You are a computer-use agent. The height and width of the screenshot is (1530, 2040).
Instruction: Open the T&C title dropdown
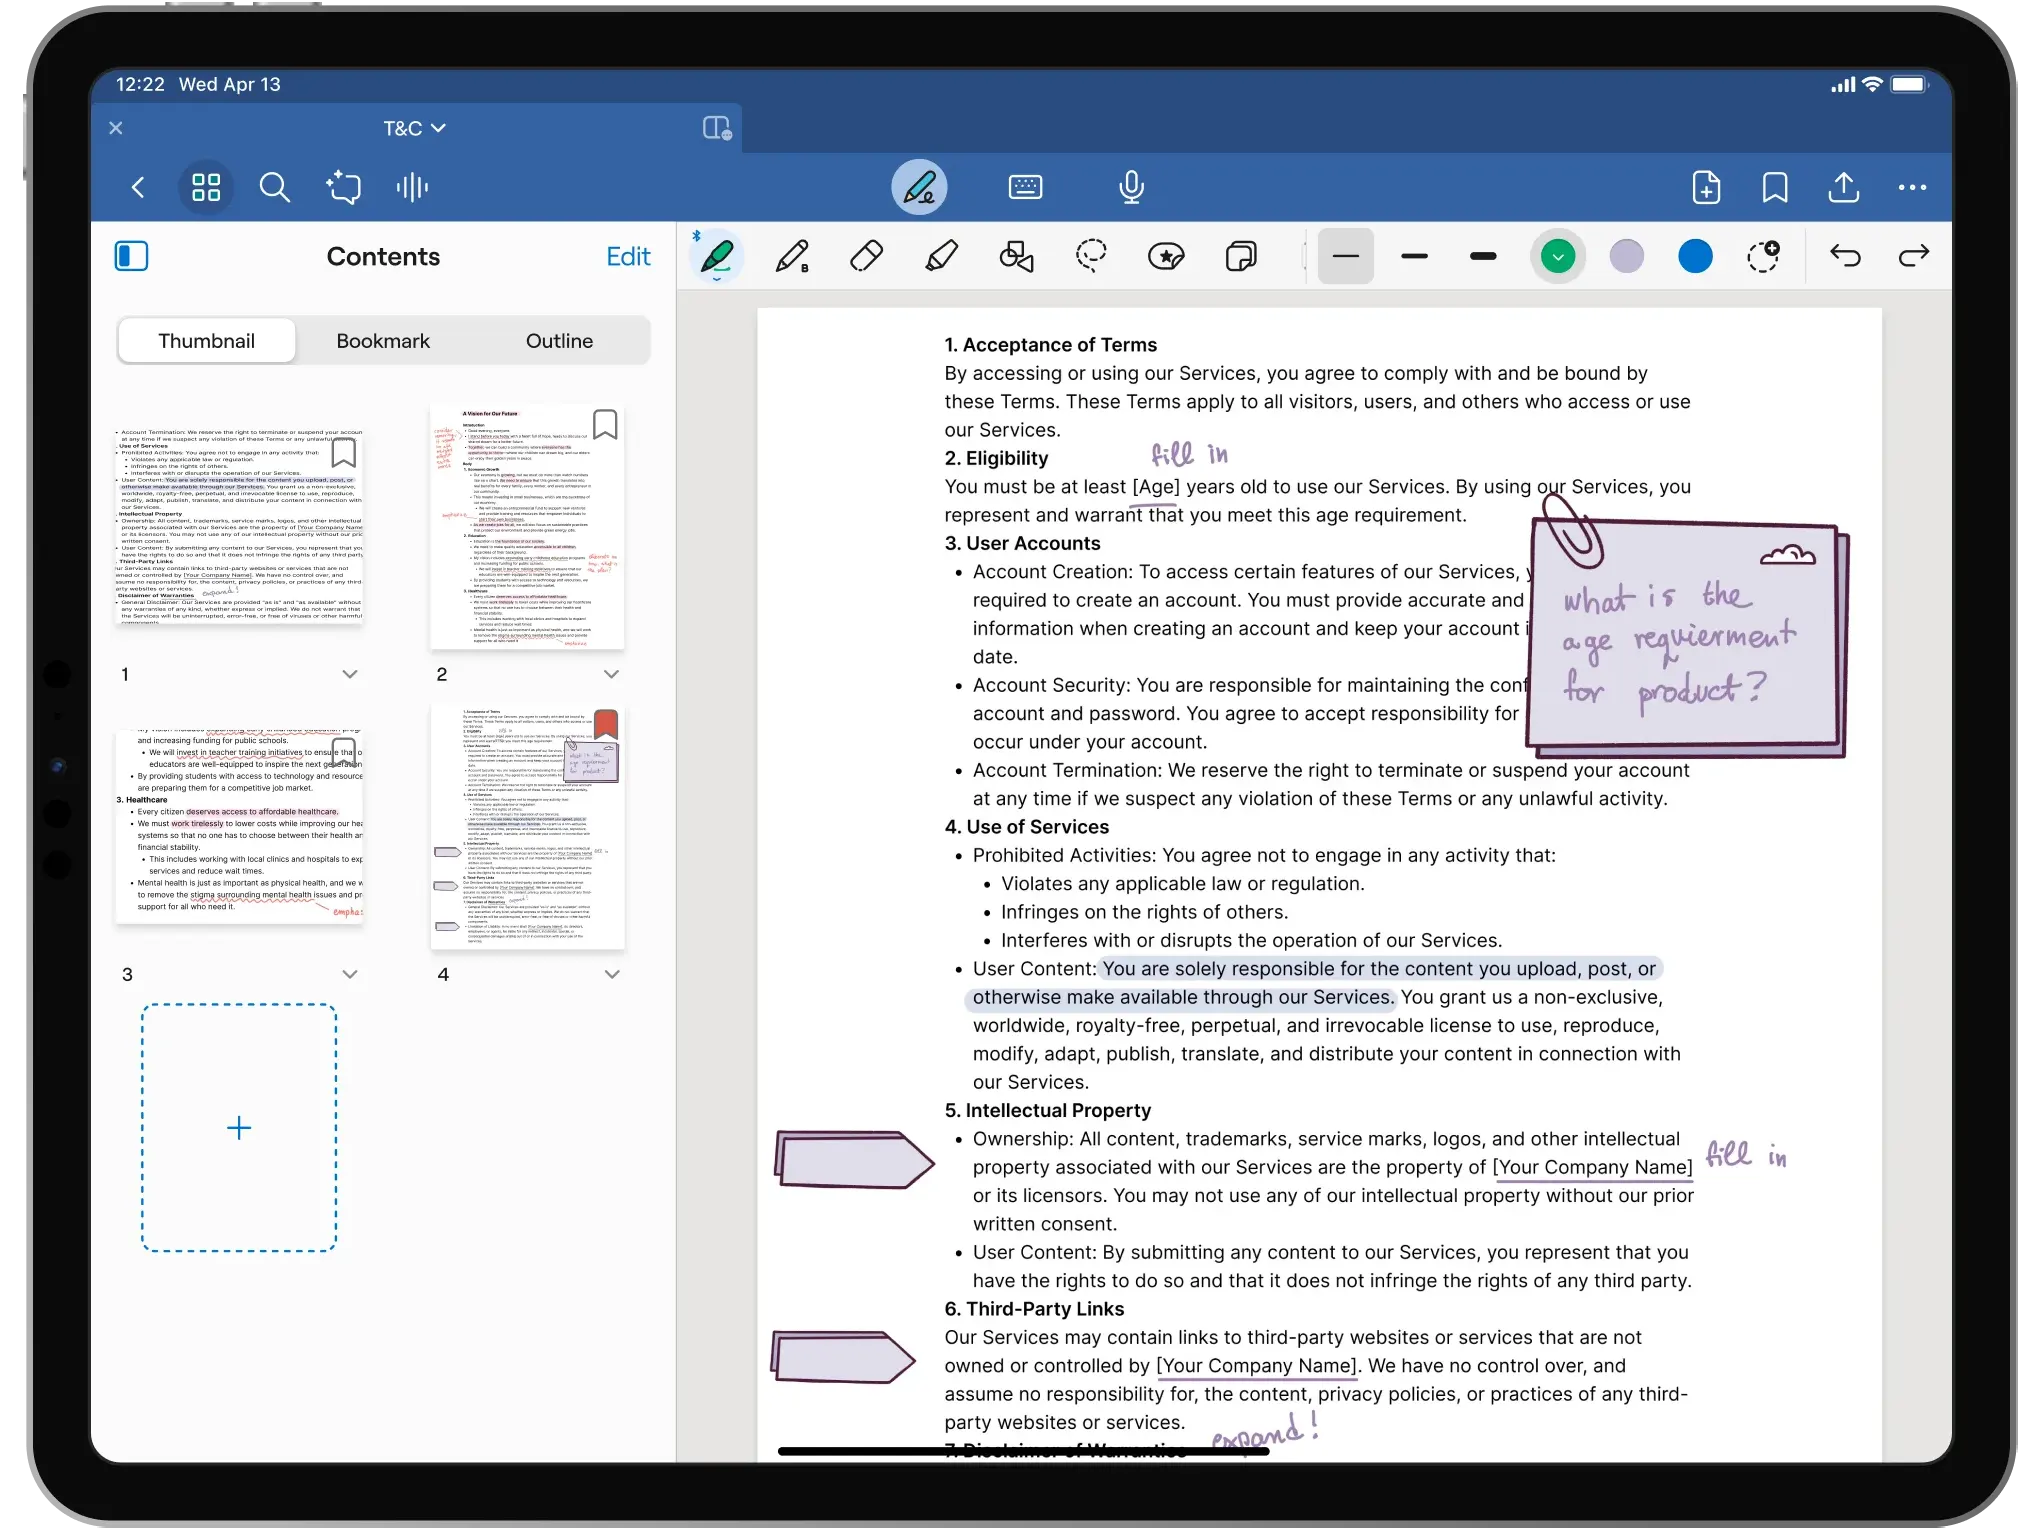(414, 128)
